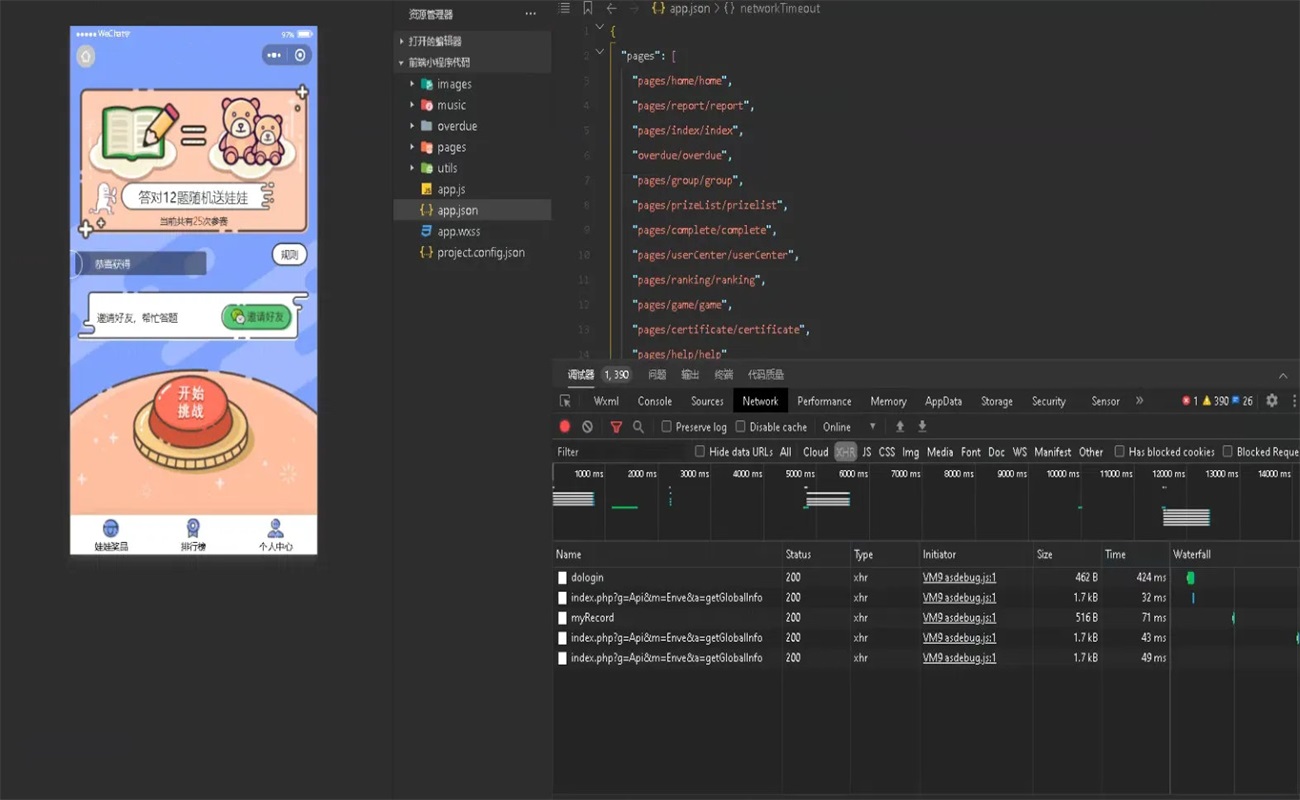Viewport: 1300px width, 800px height.
Task: Open the explorer more actions (…) menu
Action: [x=530, y=14]
